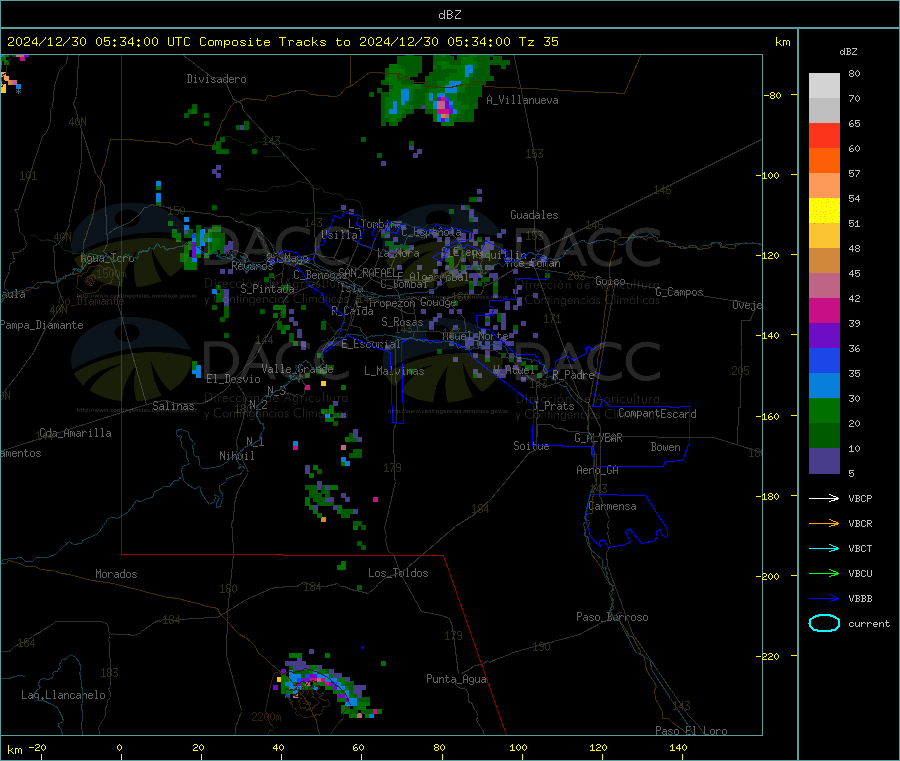Click the Cda_Amarilla map label
Viewport: 900px width, 761px height.
[x=75, y=433]
